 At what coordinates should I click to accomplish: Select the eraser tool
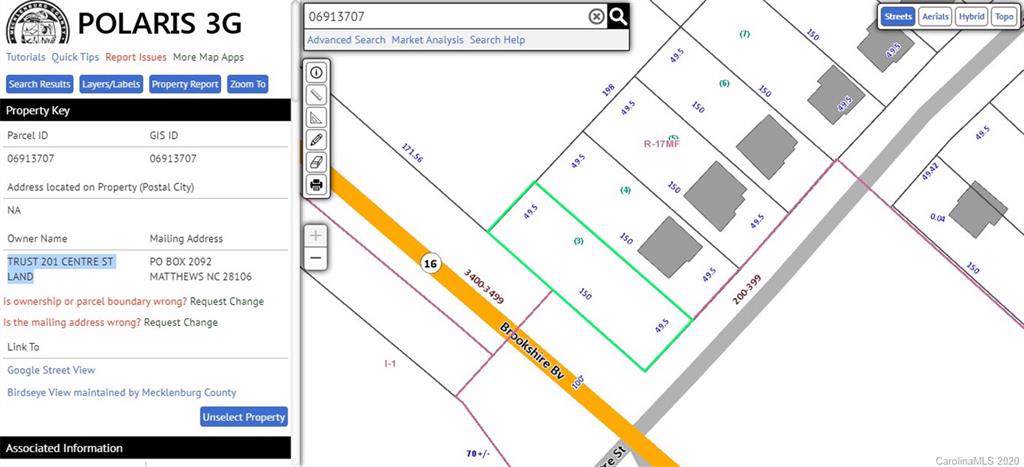(x=317, y=162)
